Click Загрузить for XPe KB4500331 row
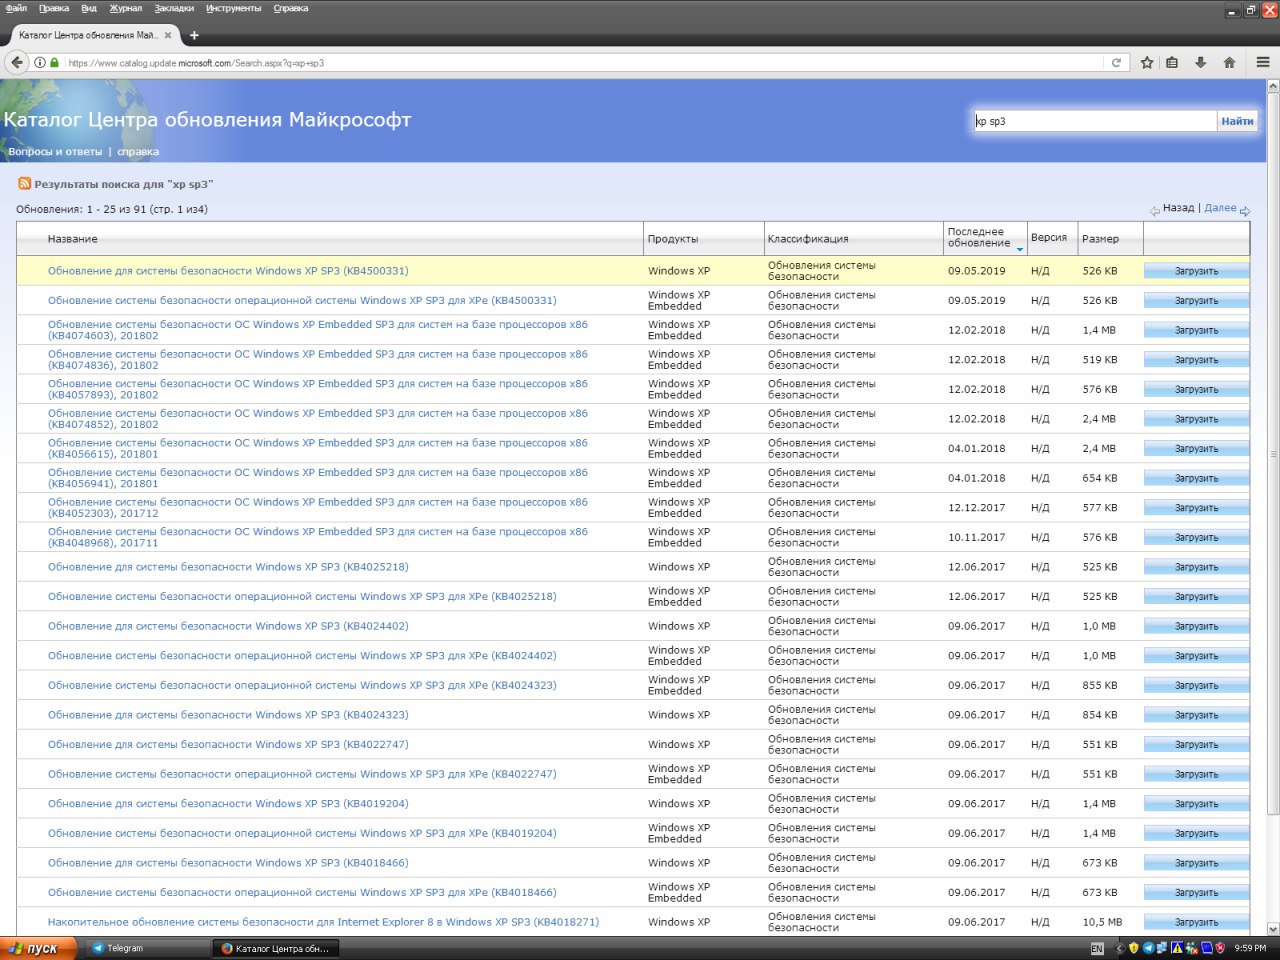This screenshot has width=1280, height=960. [1196, 301]
